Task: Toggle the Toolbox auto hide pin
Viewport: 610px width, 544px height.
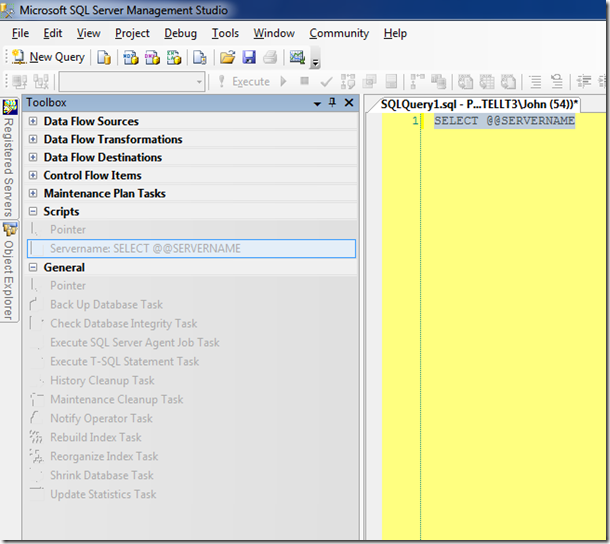Action: (332, 103)
